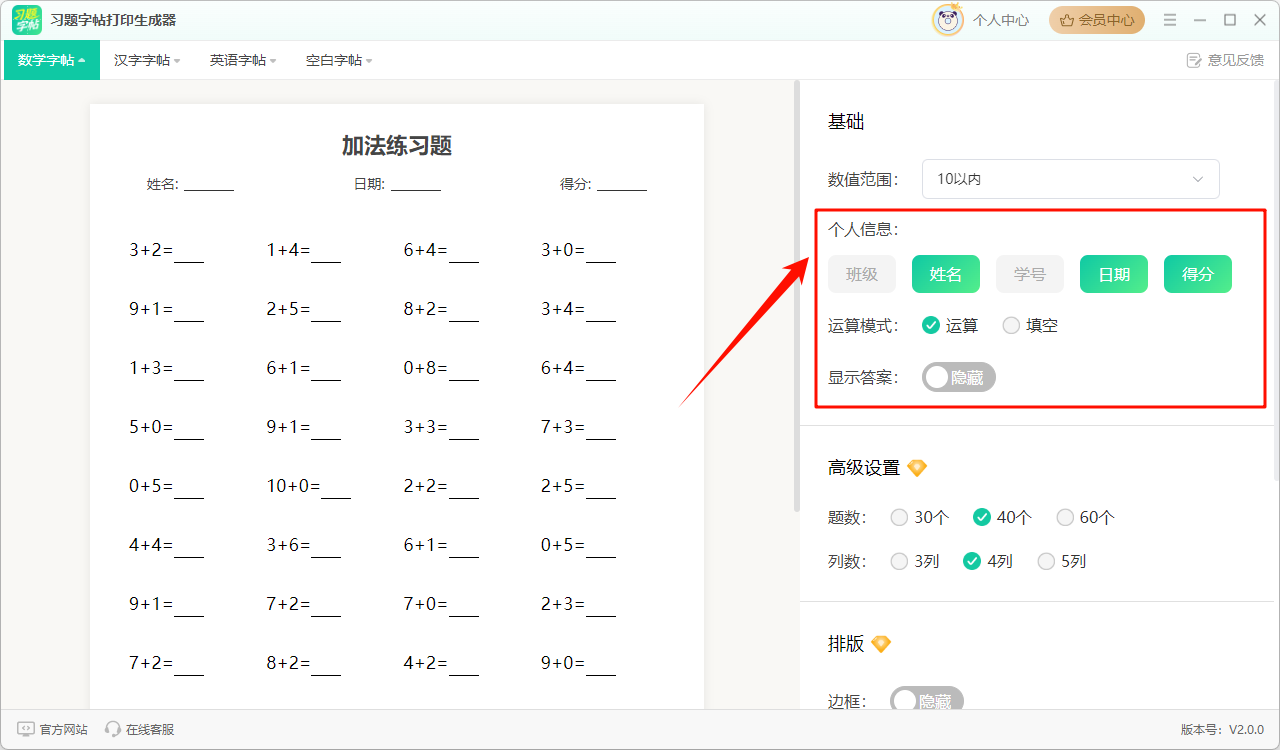This screenshot has height=750, width=1280.
Task: Open the 汉字字帖 tab
Action: (147, 60)
